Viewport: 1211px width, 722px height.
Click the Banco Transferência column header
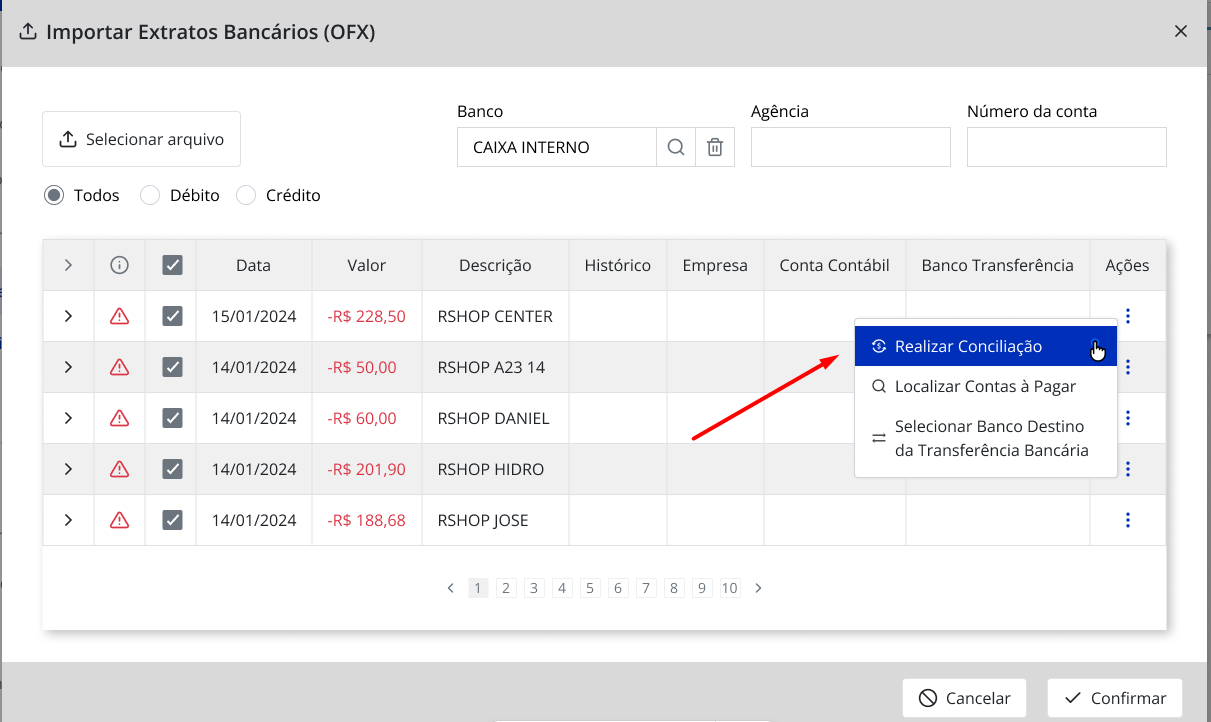coord(998,265)
